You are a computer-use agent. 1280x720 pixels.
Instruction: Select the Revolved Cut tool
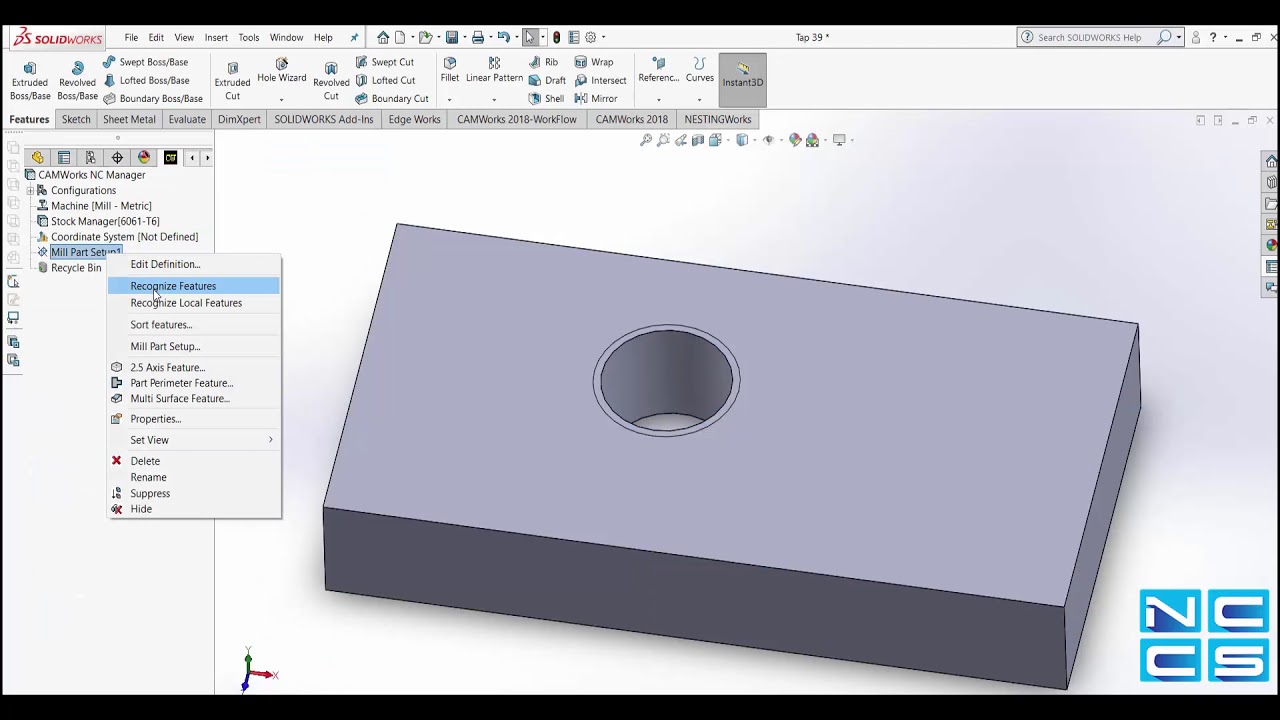(331, 80)
